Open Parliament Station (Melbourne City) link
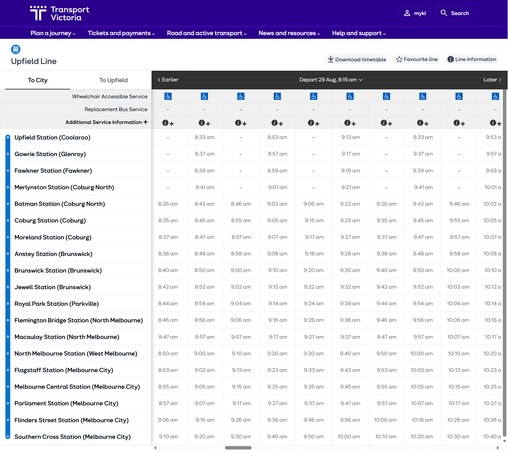The height and width of the screenshot is (453, 508). click(x=66, y=403)
